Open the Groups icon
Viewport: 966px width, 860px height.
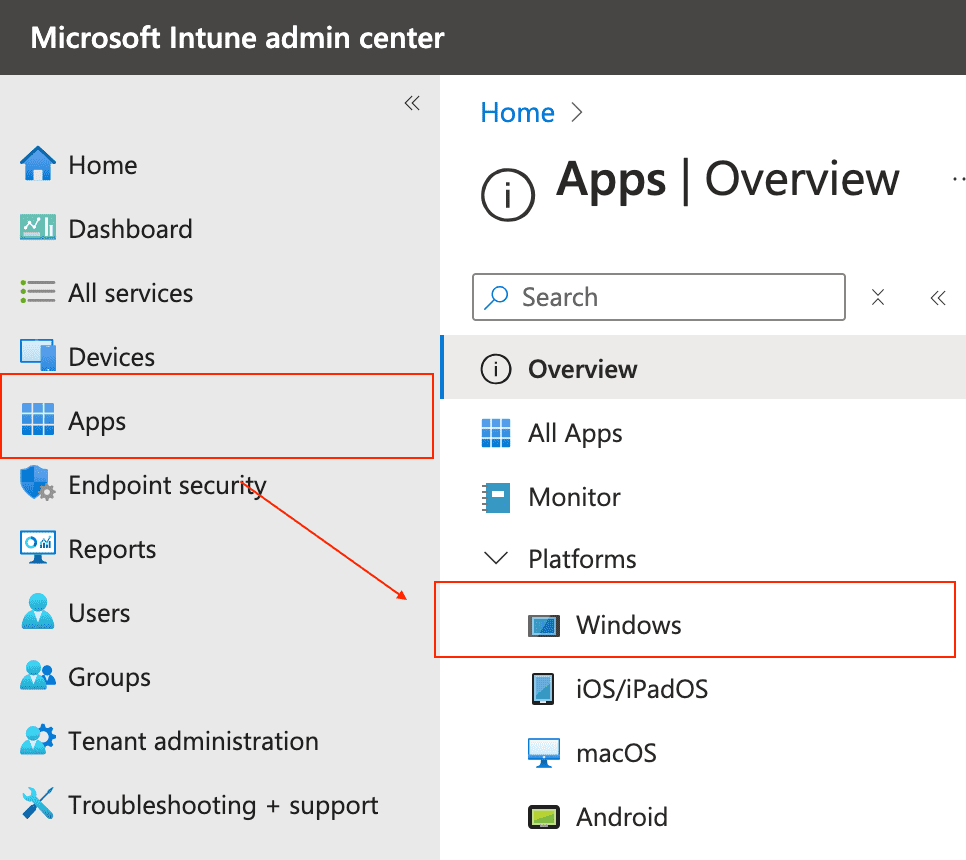pos(36,676)
